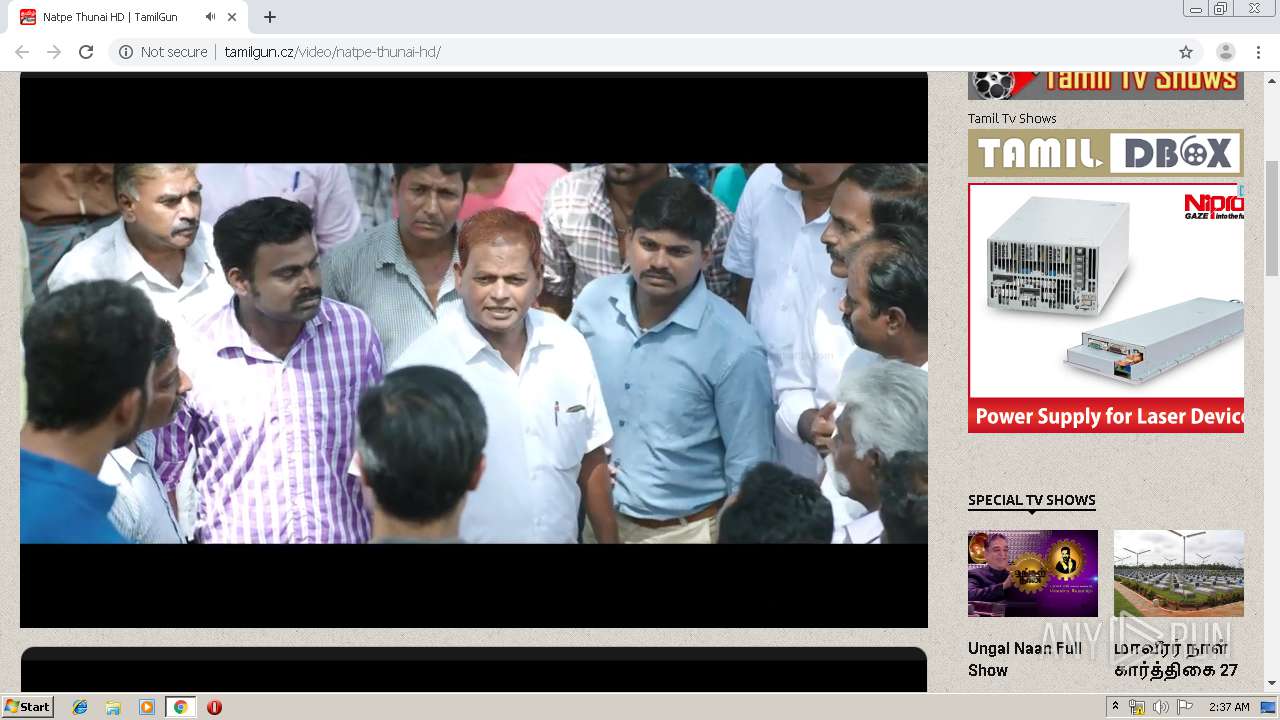The image size is (1280, 720).
Task: Go back to previous page
Action: [22, 52]
